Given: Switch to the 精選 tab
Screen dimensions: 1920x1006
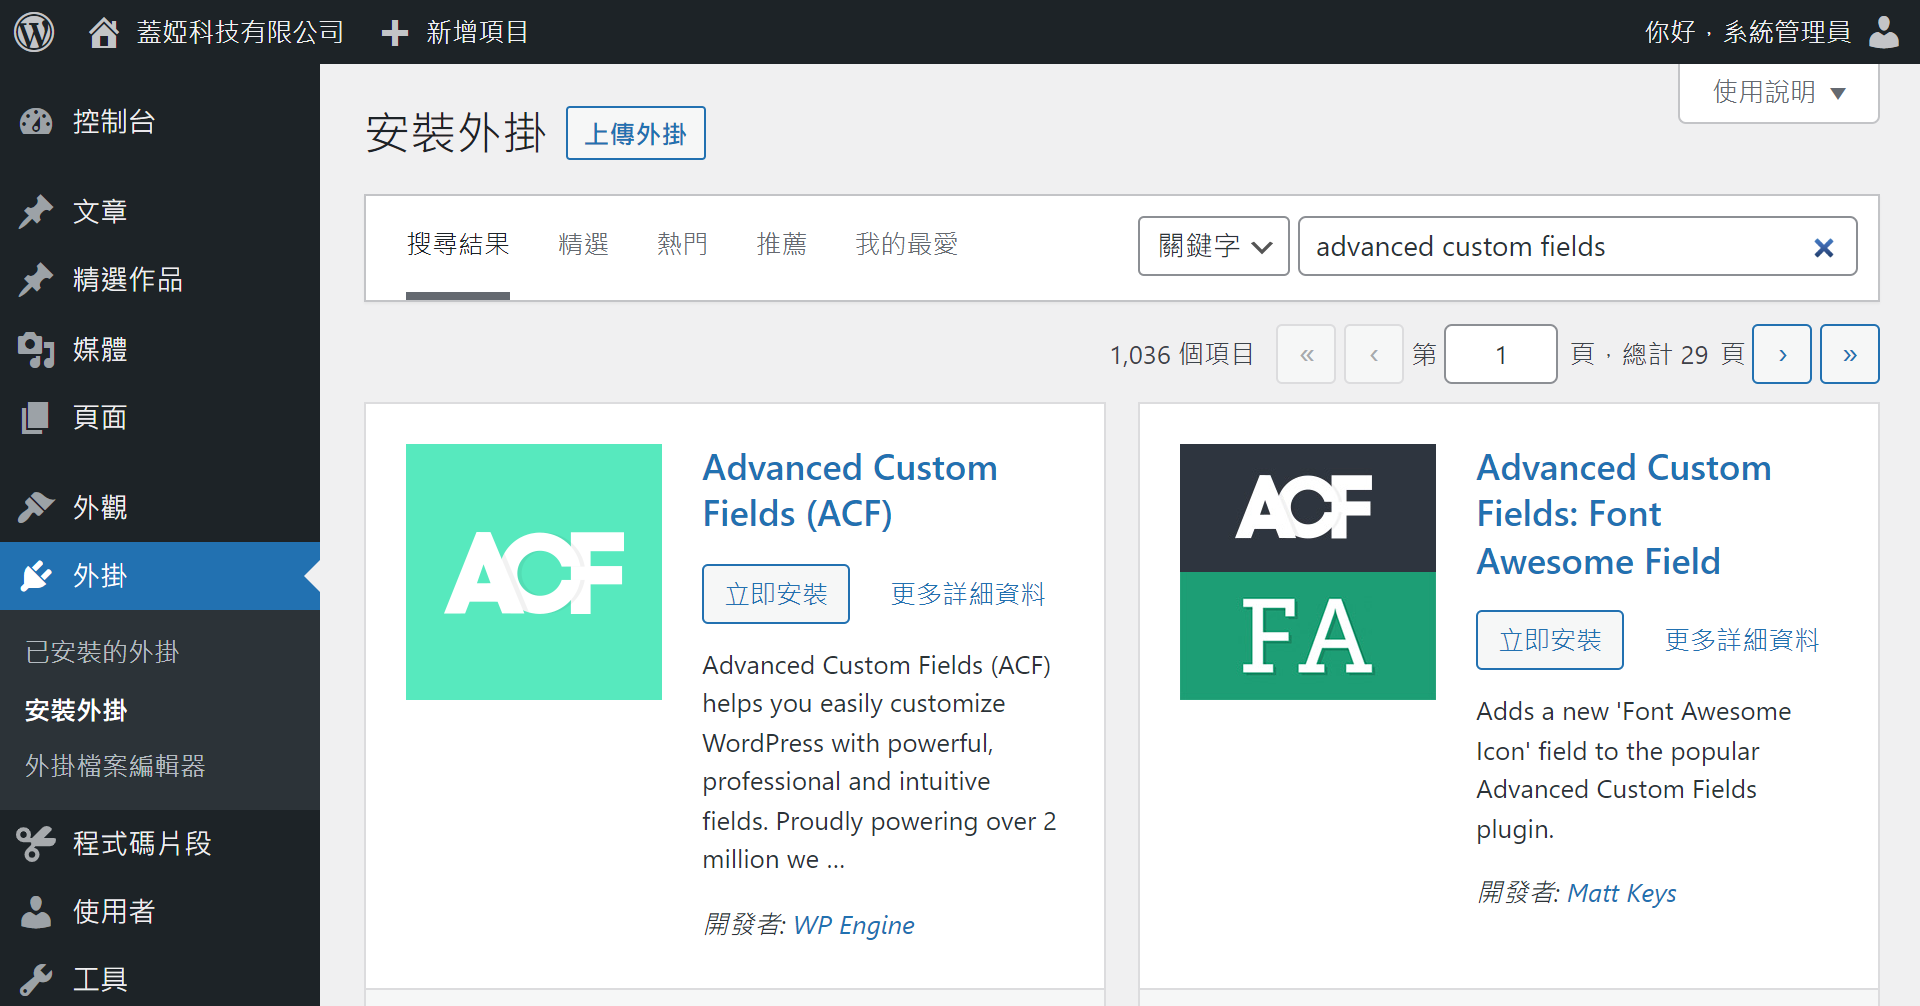Looking at the screenshot, I should tap(584, 244).
